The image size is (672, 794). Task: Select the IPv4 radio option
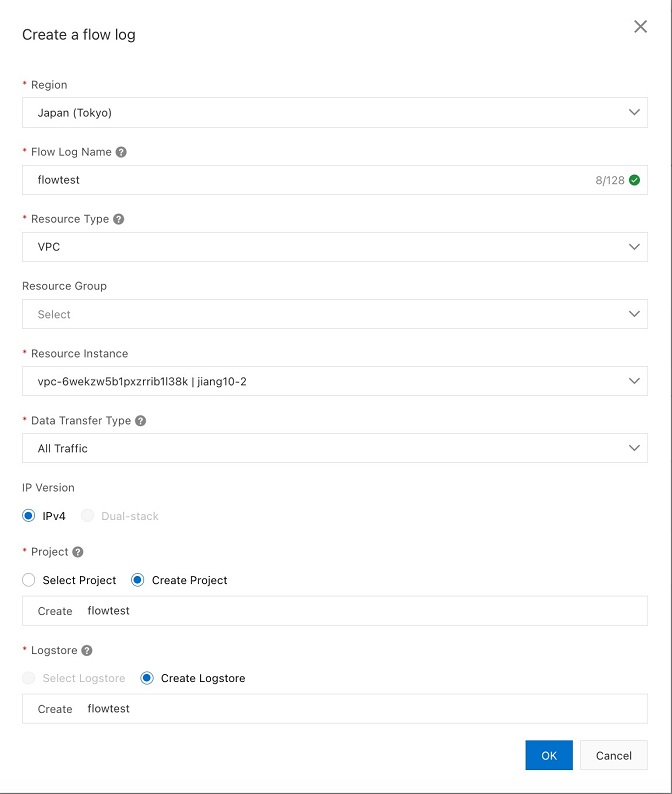29,516
